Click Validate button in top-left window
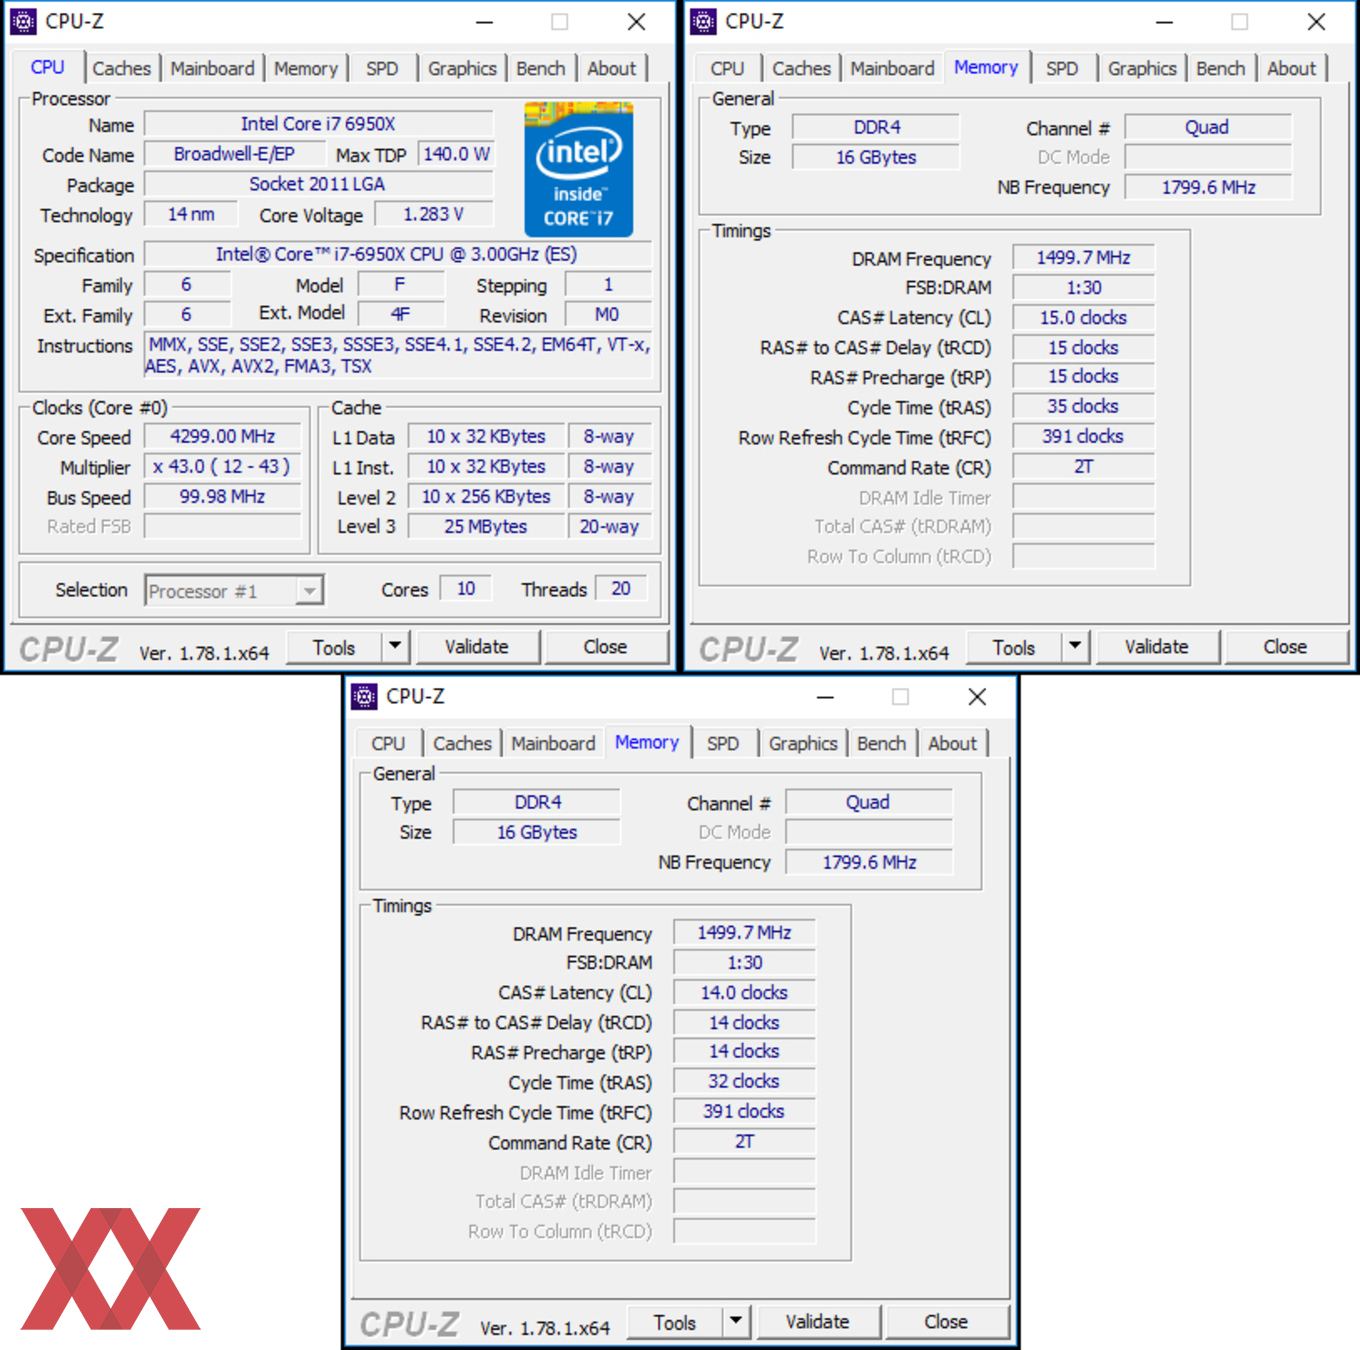The height and width of the screenshot is (1350, 1360). point(477,647)
